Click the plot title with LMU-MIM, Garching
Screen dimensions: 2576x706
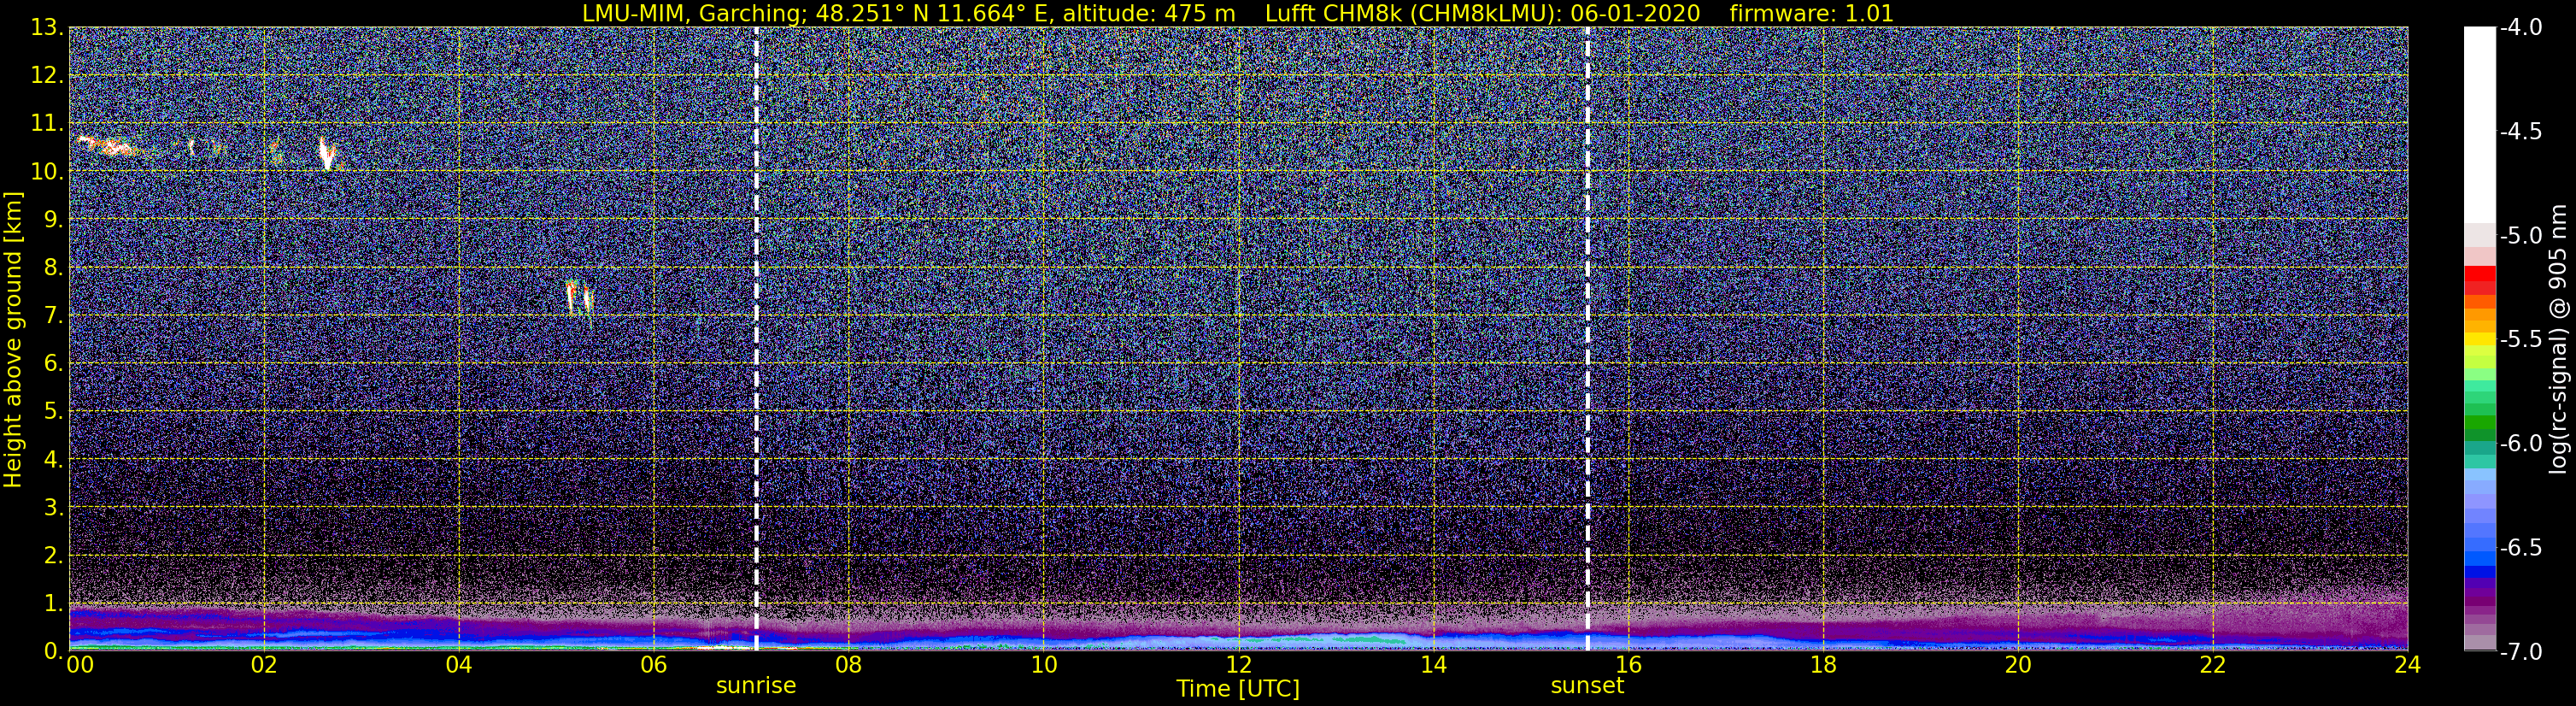(x=1238, y=13)
